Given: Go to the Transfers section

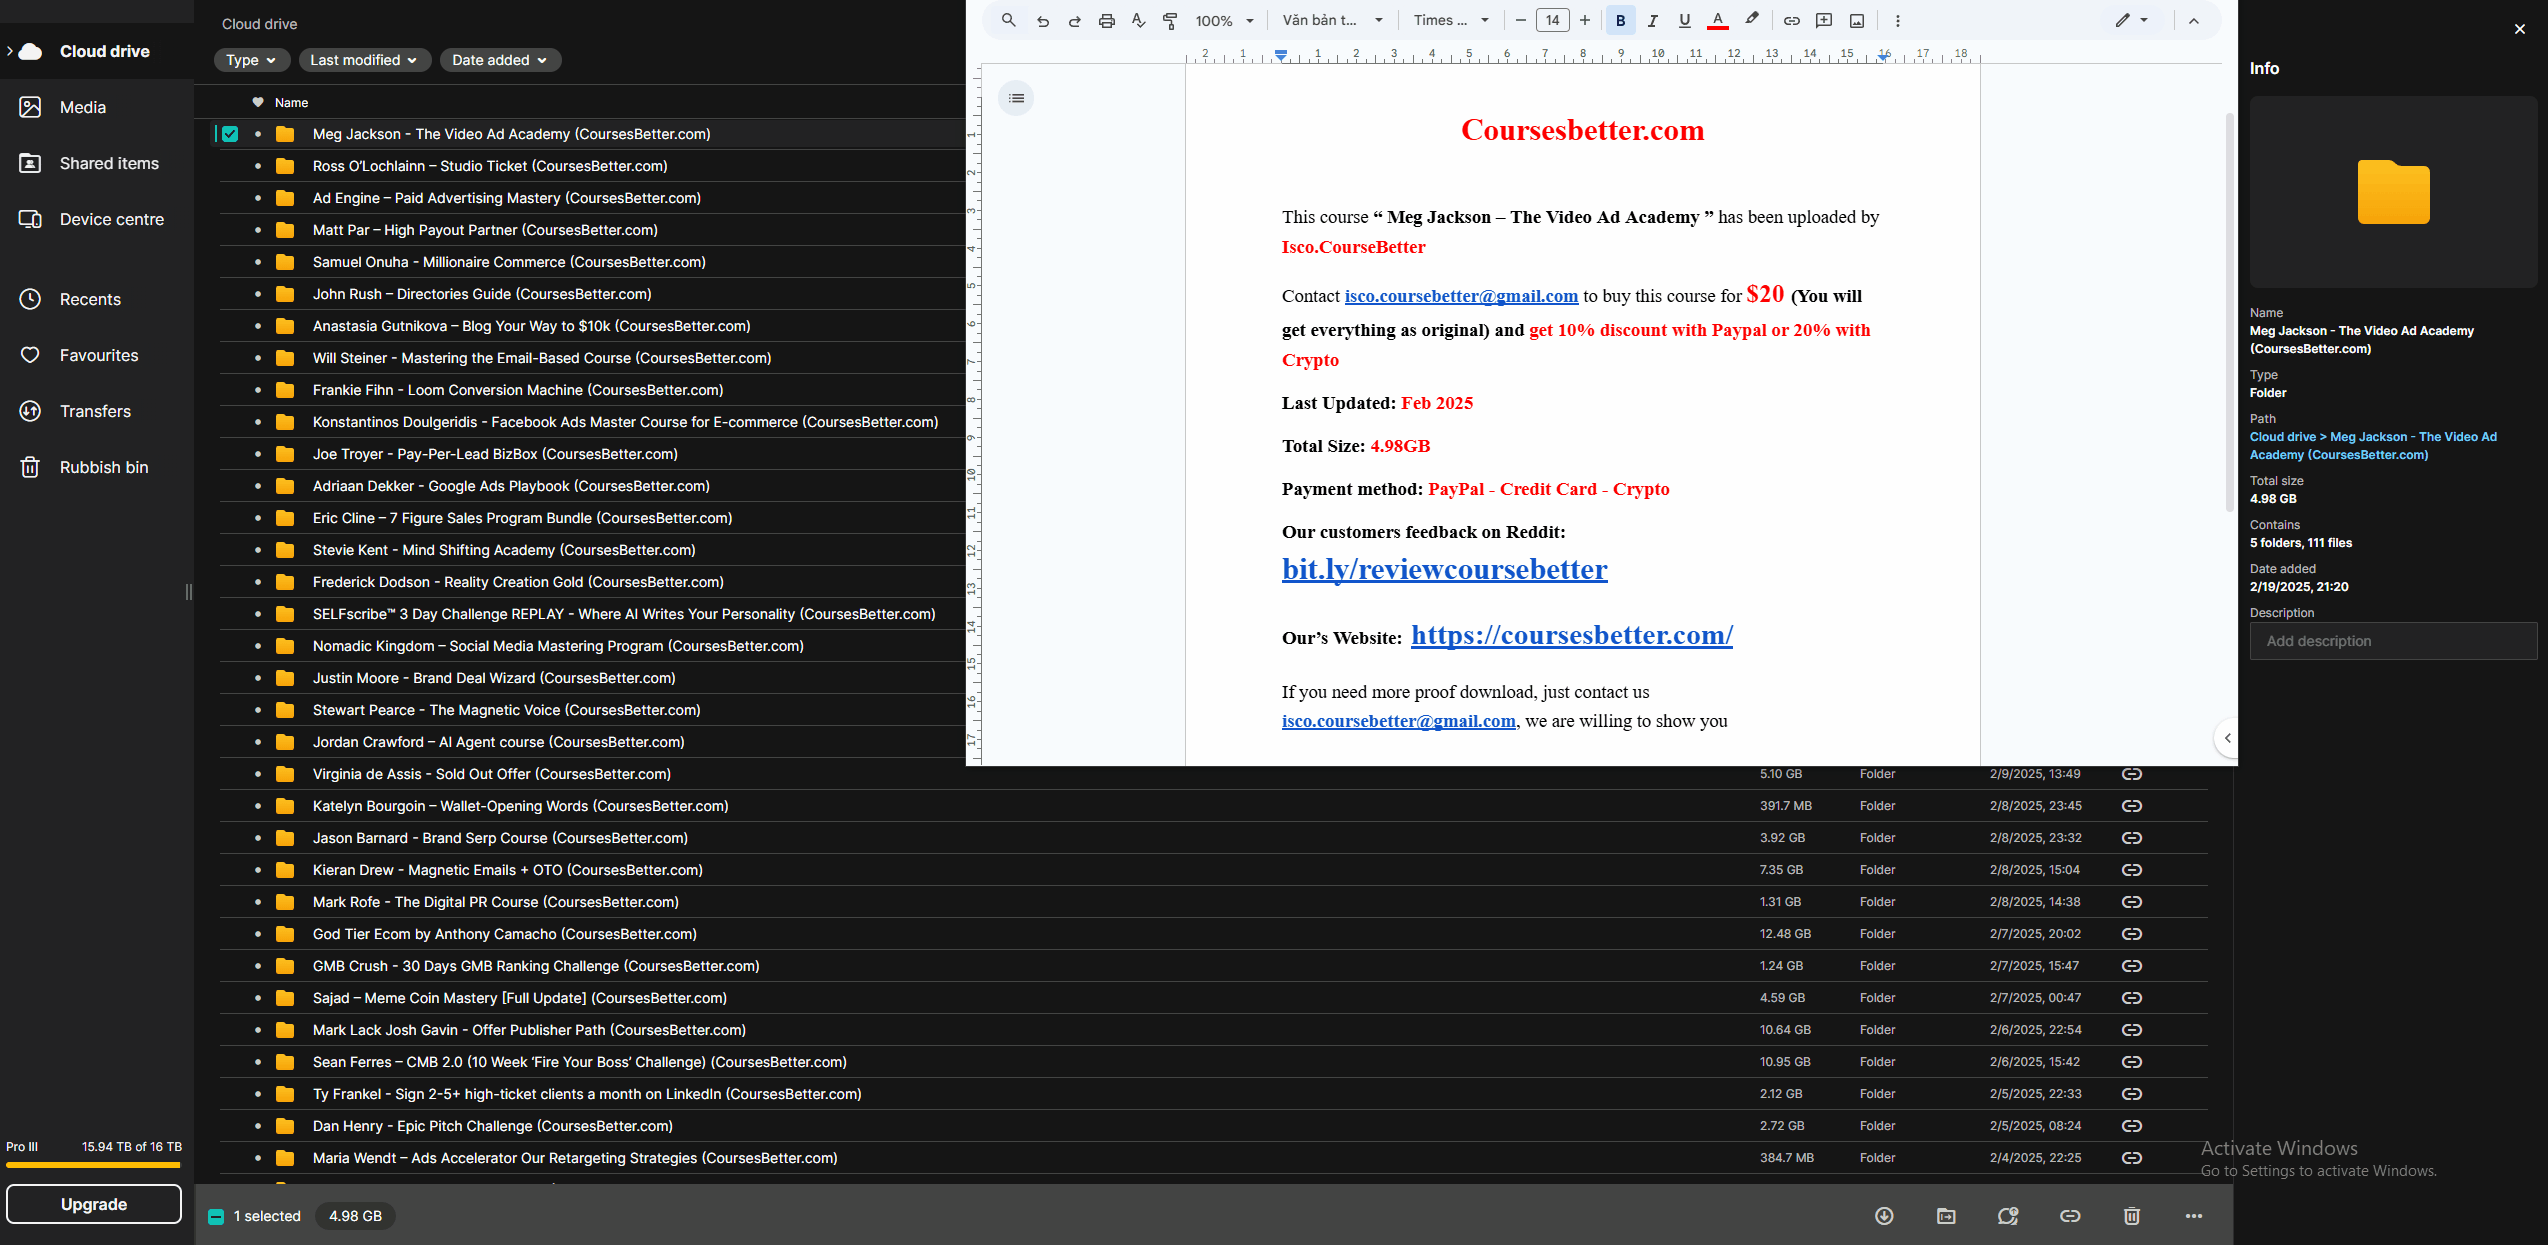Looking at the screenshot, I should [x=95, y=411].
